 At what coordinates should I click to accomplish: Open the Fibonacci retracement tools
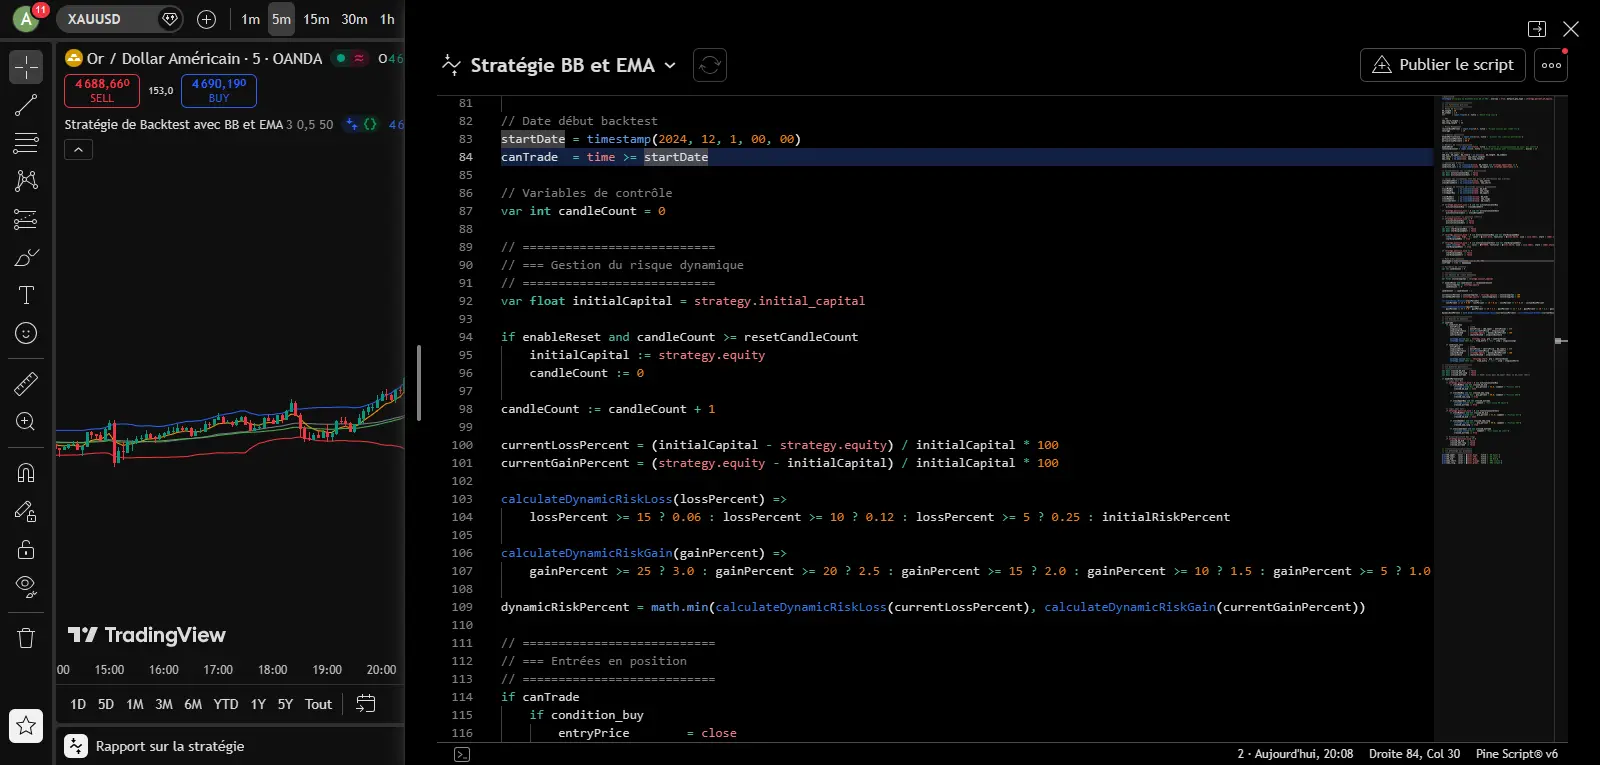click(26, 143)
